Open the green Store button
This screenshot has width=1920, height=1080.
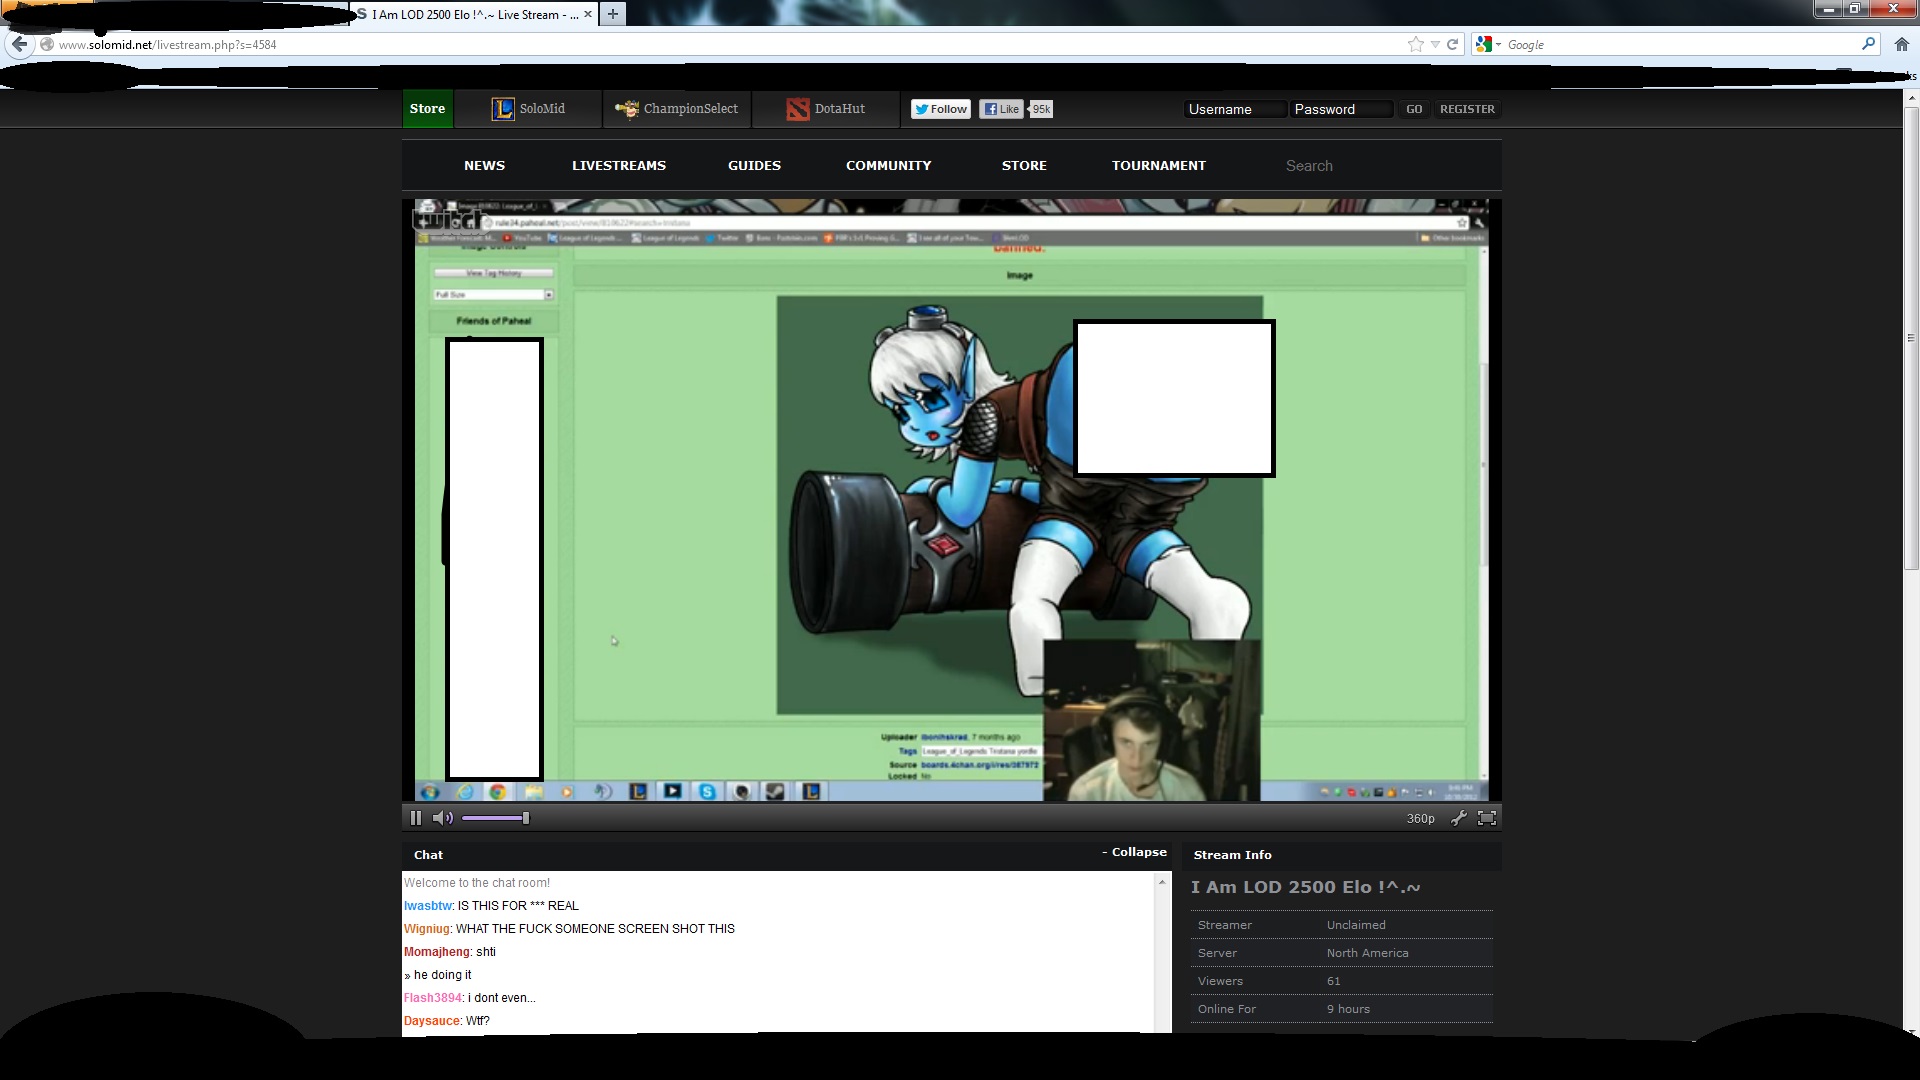(427, 109)
